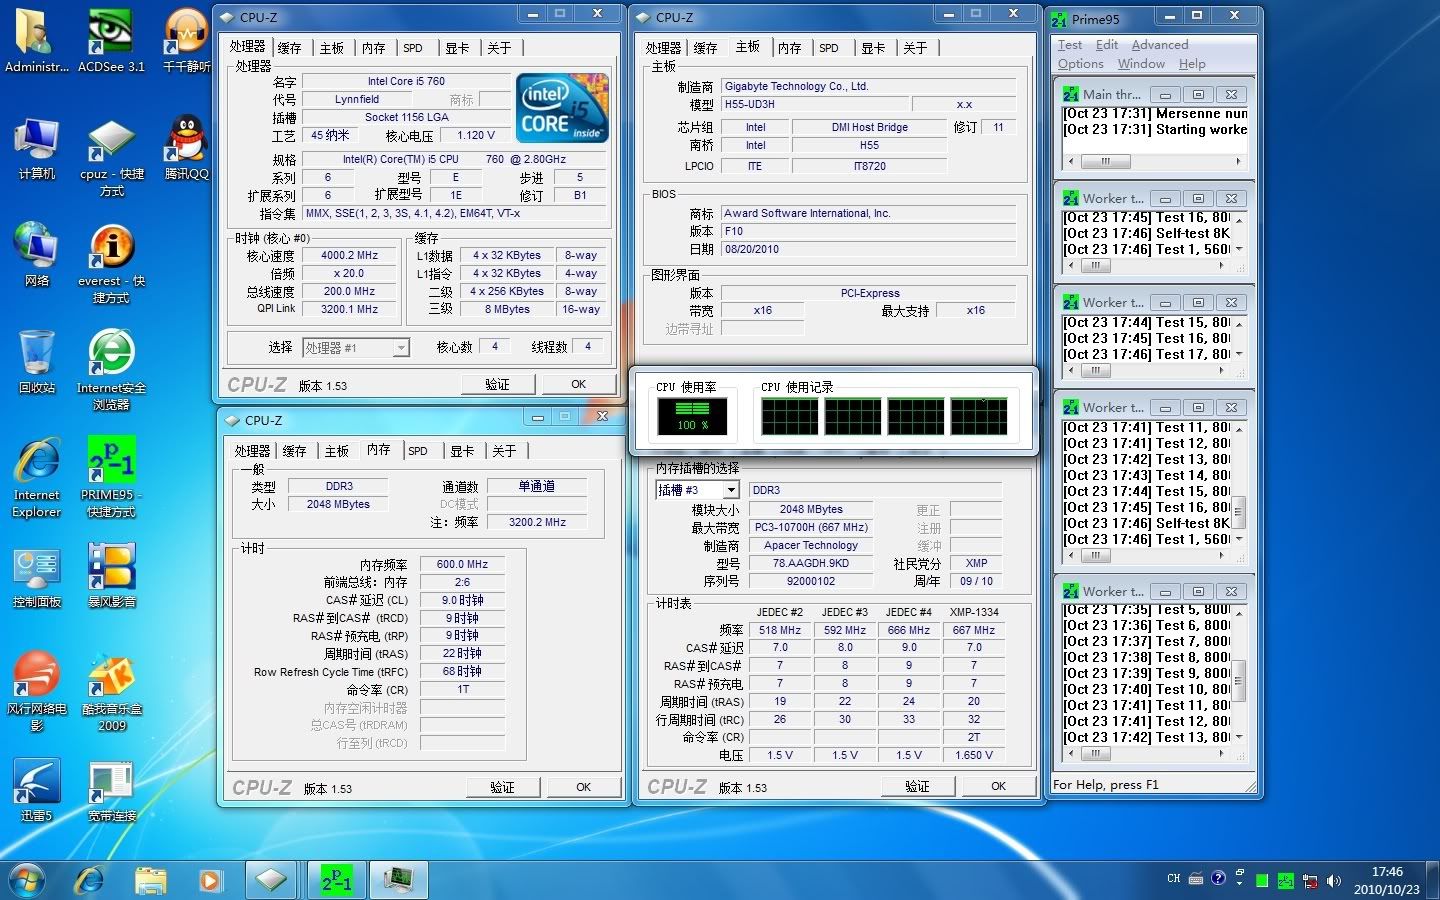The height and width of the screenshot is (900, 1440).
Task: Switch to 显卡 tab in memory CPU-Z window
Action: coord(462,451)
